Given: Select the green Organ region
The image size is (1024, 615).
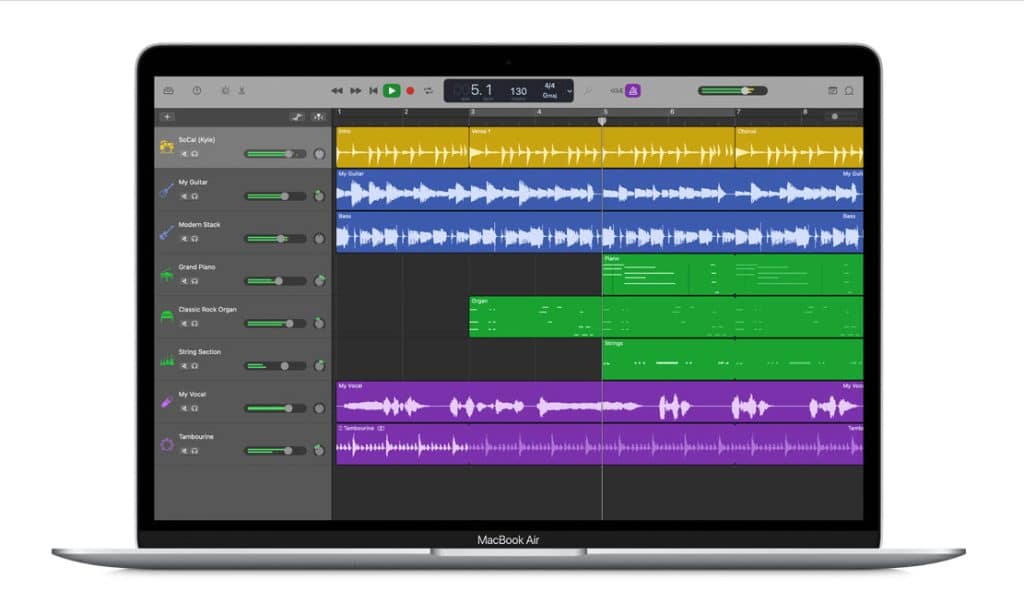Looking at the screenshot, I should pyautogui.click(x=666, y=317).
